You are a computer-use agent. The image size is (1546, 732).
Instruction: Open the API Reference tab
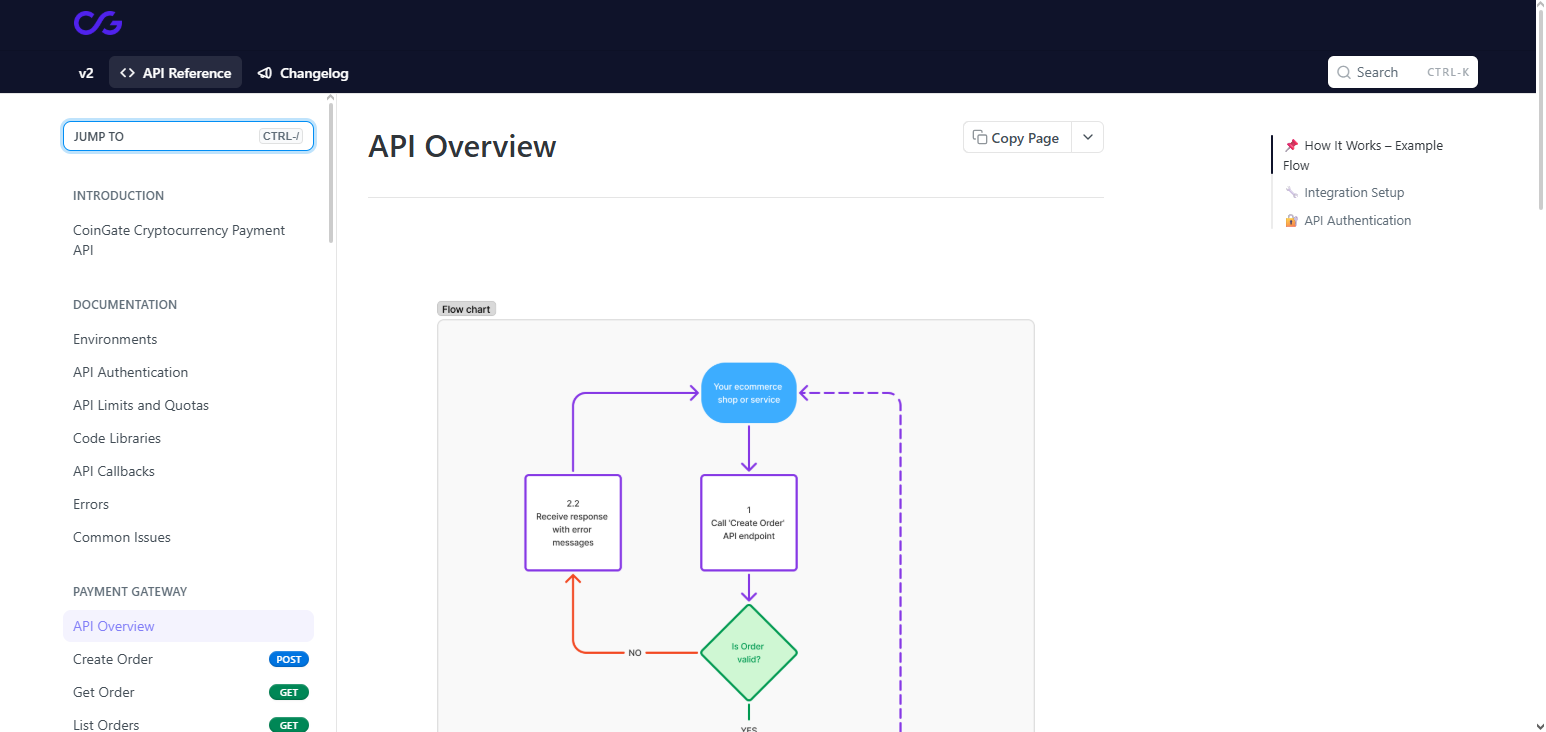click(175, 73)
